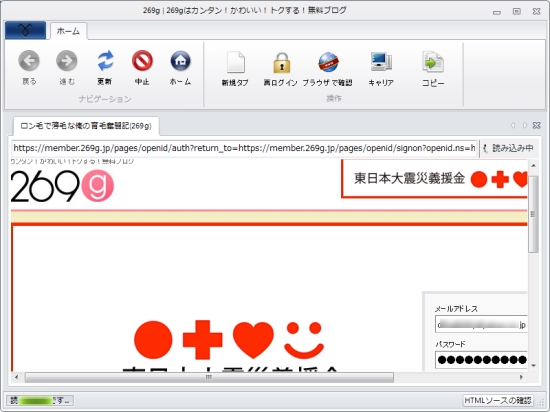Show previous tab with left triangle arrow
Screen dimensions: 550x412
[513, 125]
